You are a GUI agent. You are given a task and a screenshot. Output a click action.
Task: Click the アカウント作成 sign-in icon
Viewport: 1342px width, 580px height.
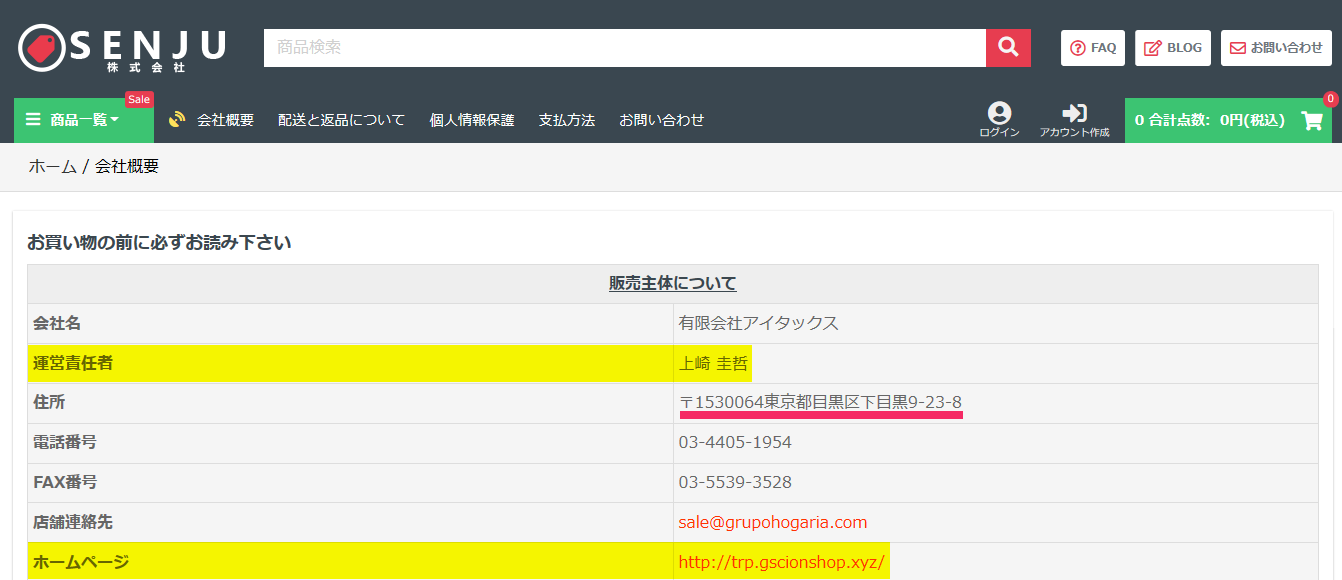[1074, 113]
